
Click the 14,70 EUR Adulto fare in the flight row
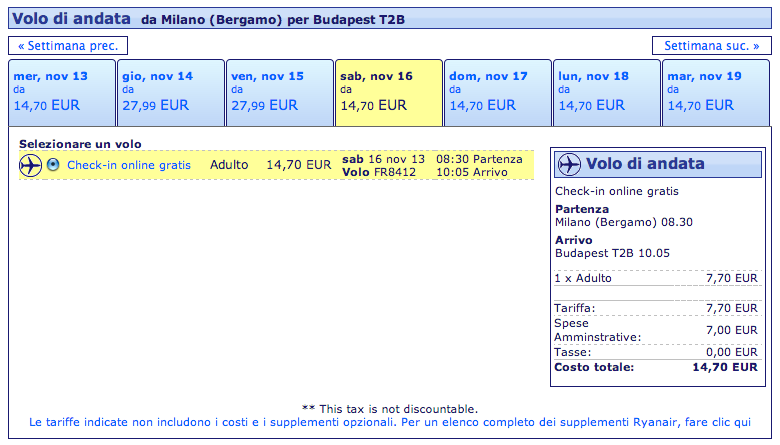(298, 165)
